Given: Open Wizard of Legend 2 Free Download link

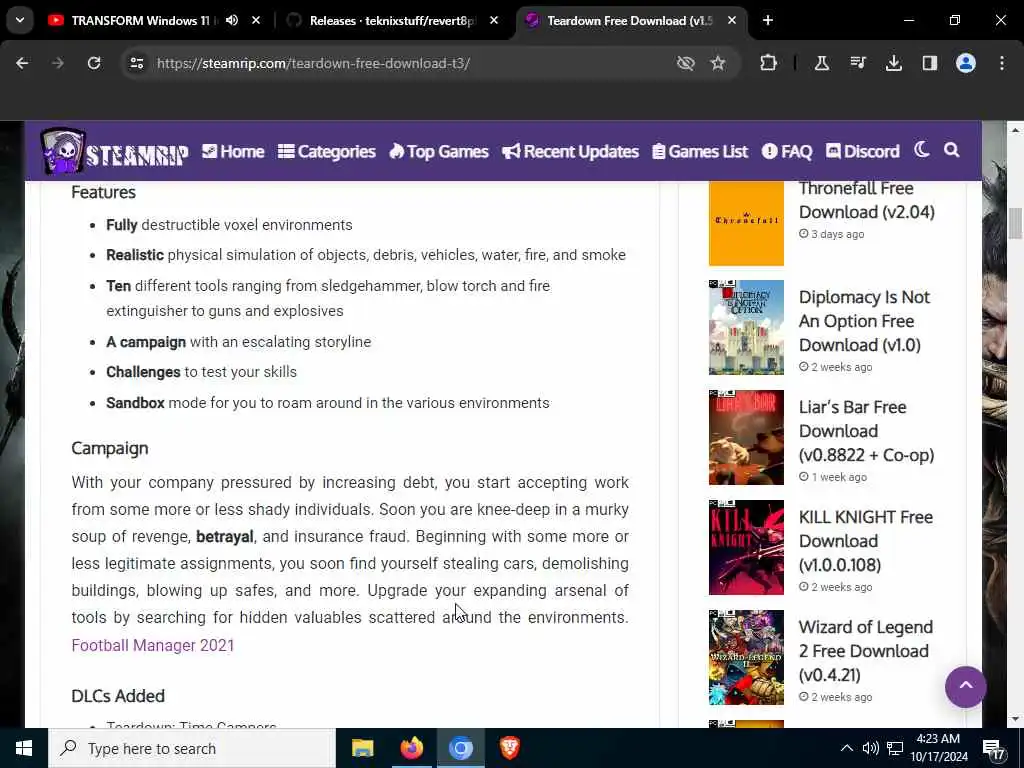Looking at the screenshot, I should 865,650.
